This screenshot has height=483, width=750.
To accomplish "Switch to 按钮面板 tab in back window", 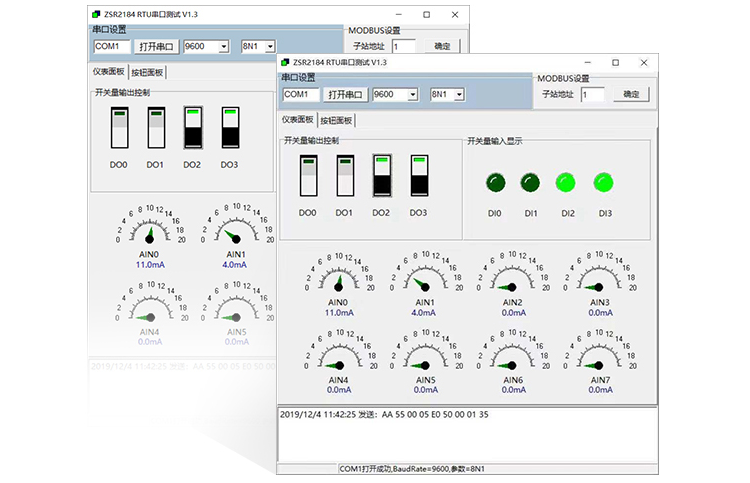I will [x=147, y=73].
